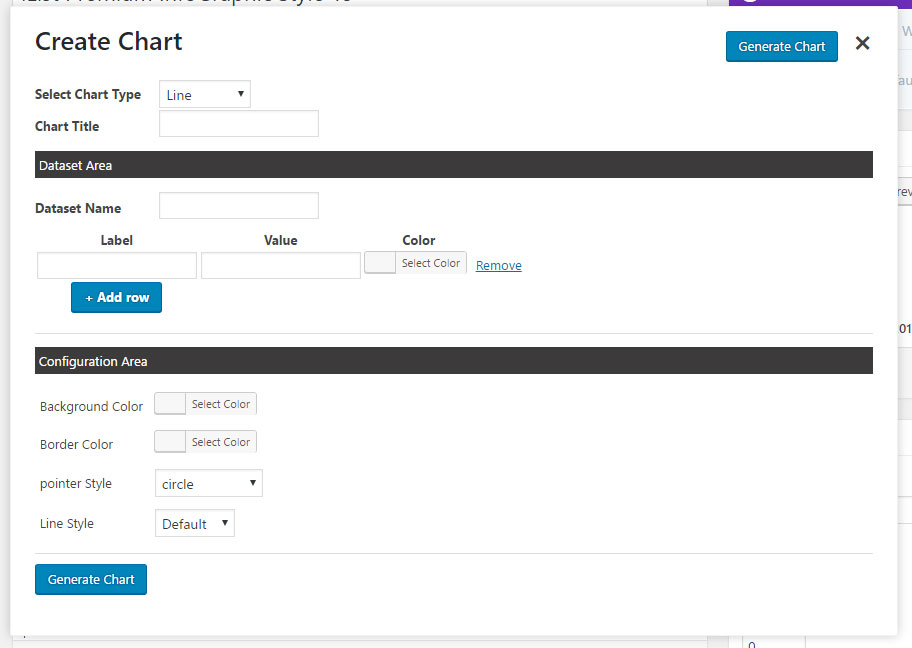
Task: Open the pointer Style dropdown
Action: pyautogui.click(x=208, y=482)
